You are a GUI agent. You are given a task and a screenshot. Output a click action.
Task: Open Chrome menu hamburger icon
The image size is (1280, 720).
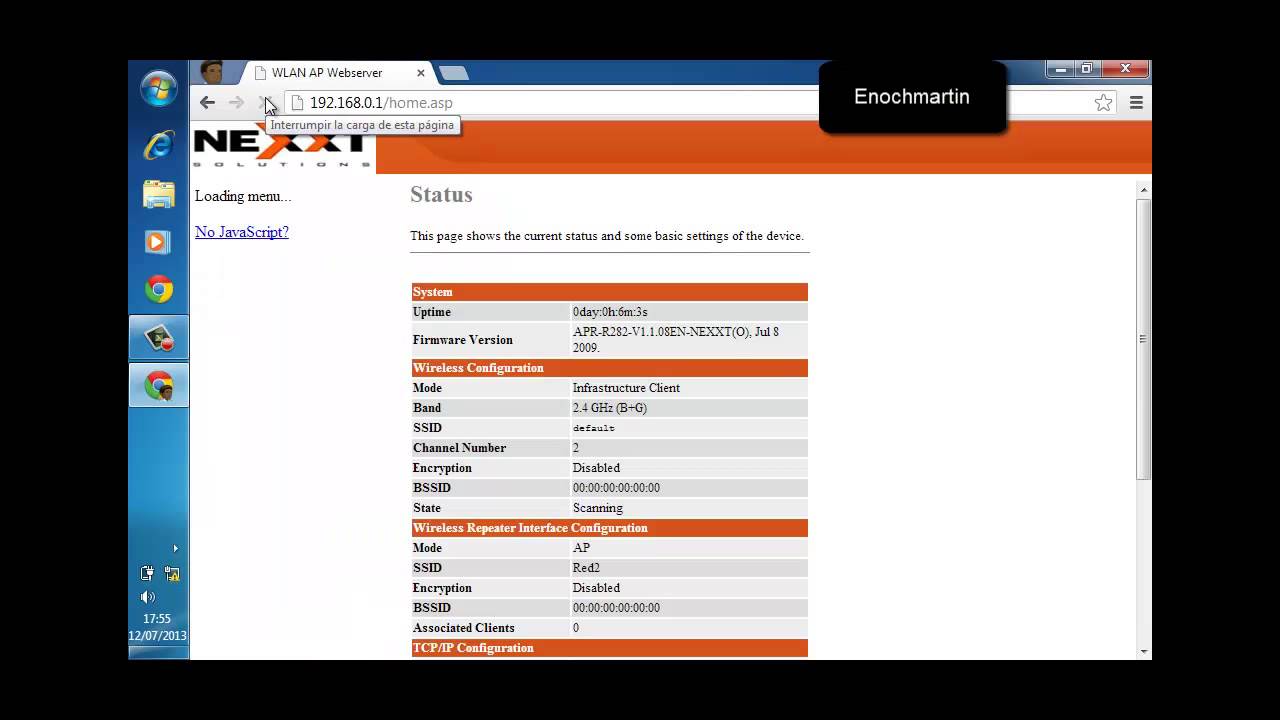pyautogui.click(x=1136, y=102)
